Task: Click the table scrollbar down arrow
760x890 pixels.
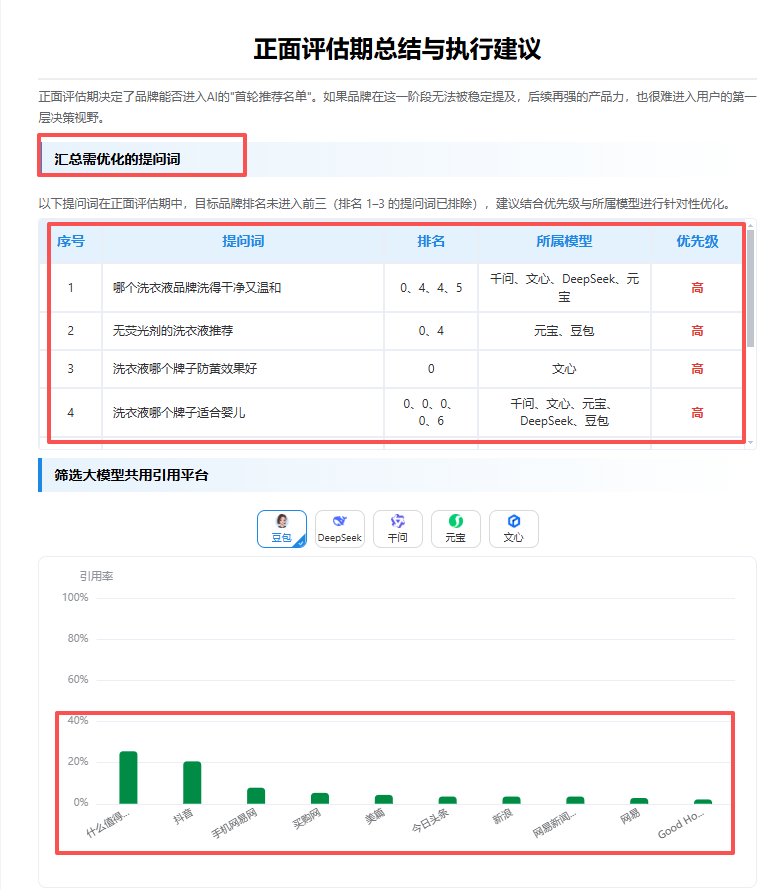Action: (750, 442)
